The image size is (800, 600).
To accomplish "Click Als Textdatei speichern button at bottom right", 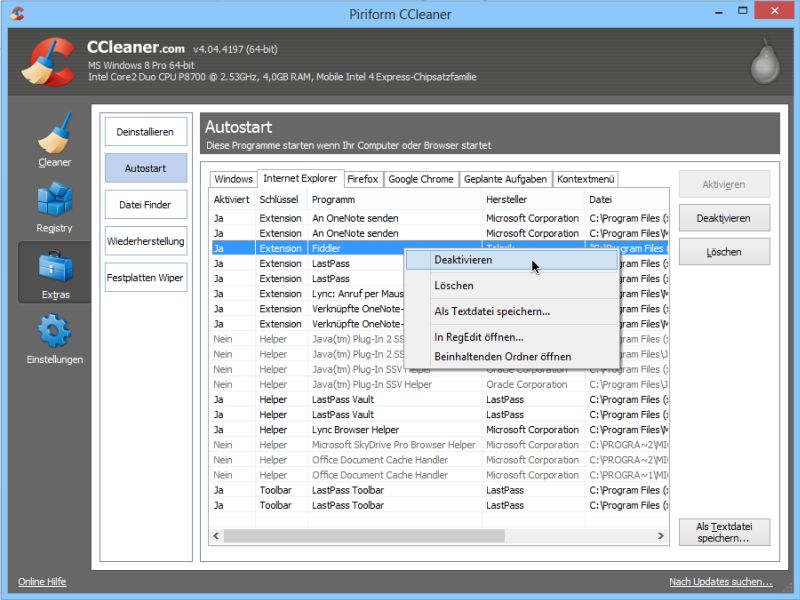I will pos(724,532).
